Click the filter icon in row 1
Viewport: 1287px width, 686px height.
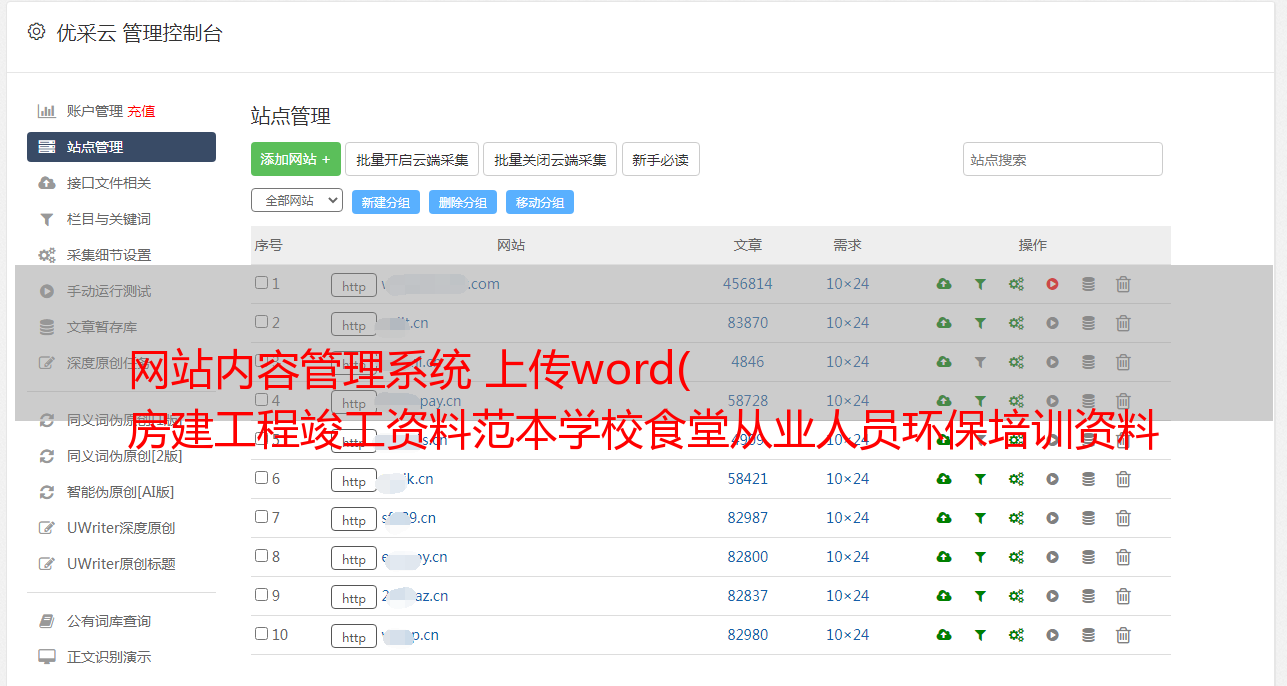pos(980,284)
